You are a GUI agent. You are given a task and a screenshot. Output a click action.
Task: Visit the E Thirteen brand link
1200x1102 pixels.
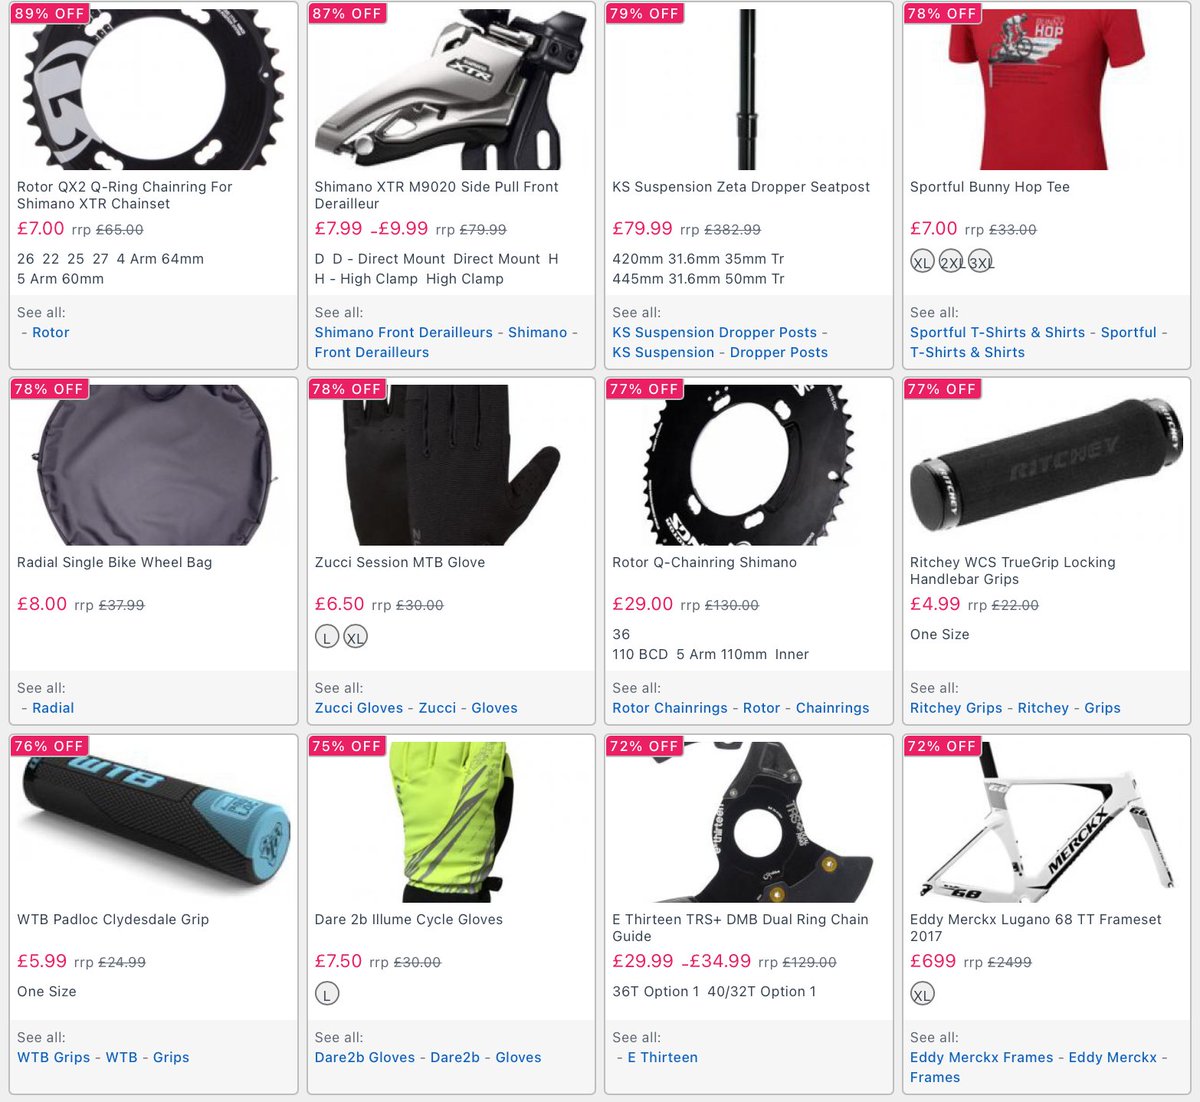tap(663, 1057)
